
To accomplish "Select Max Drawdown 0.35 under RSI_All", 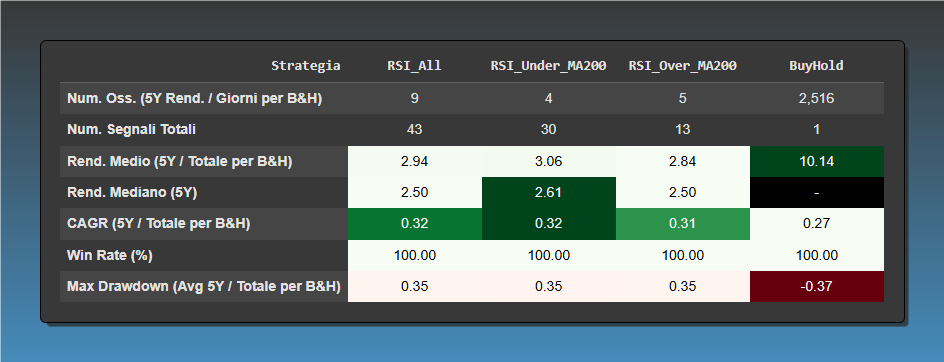I will tap(415, 287).
